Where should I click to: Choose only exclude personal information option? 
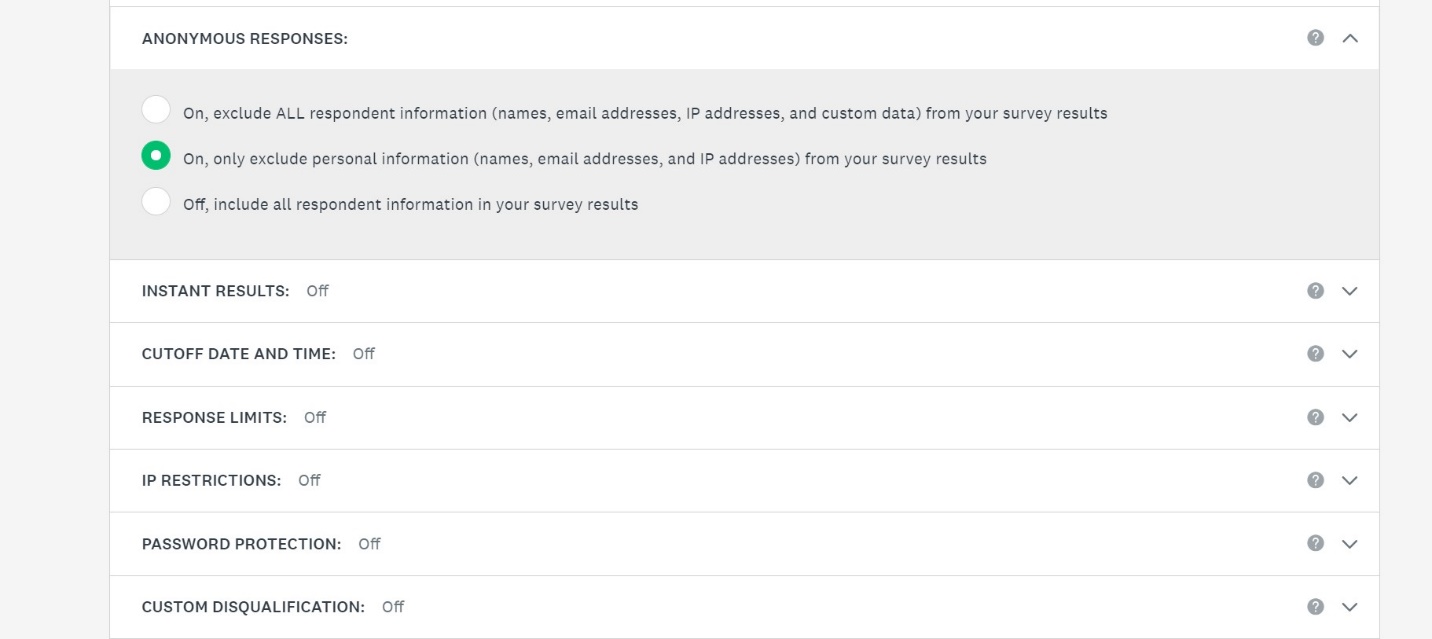click(x=156, y=155)
